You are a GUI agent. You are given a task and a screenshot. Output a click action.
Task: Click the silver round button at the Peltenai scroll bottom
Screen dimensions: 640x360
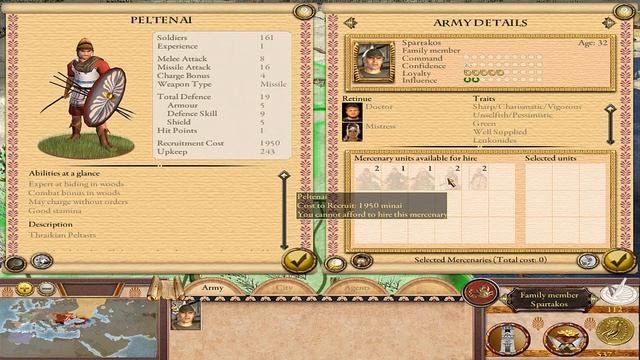tap(42, 261)
